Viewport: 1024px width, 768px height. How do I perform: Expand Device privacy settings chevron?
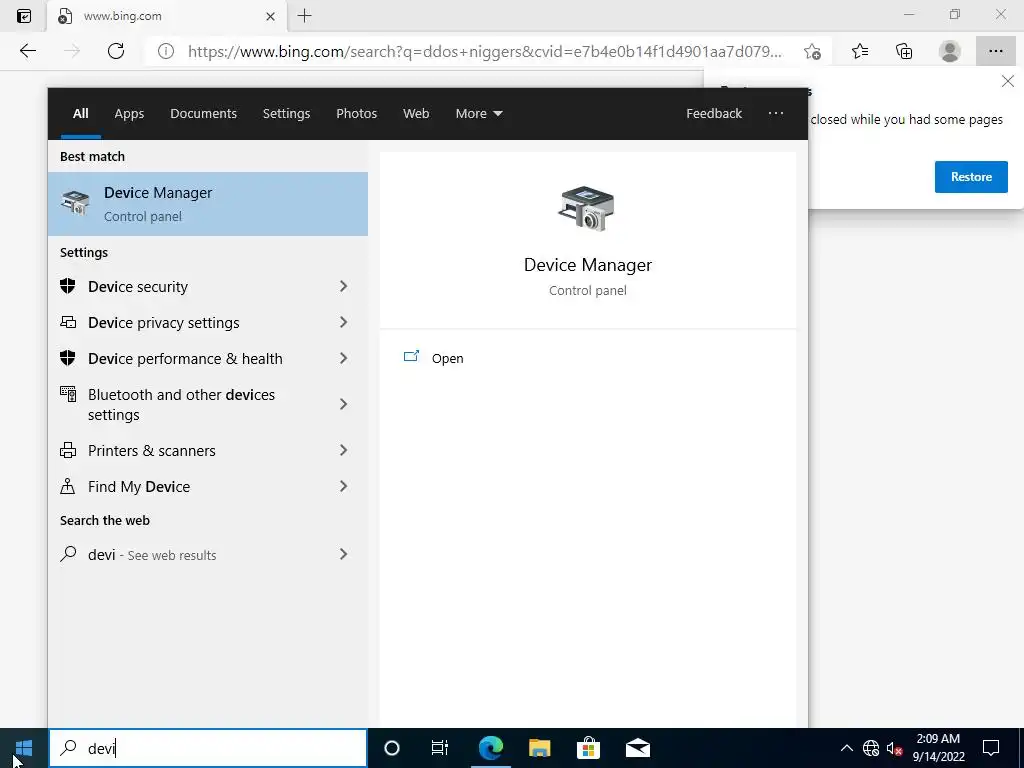coord(344,322)
